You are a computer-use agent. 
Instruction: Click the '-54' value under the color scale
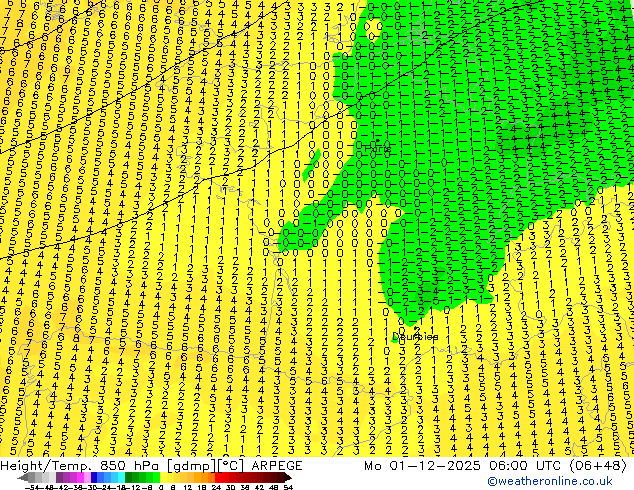32,488
